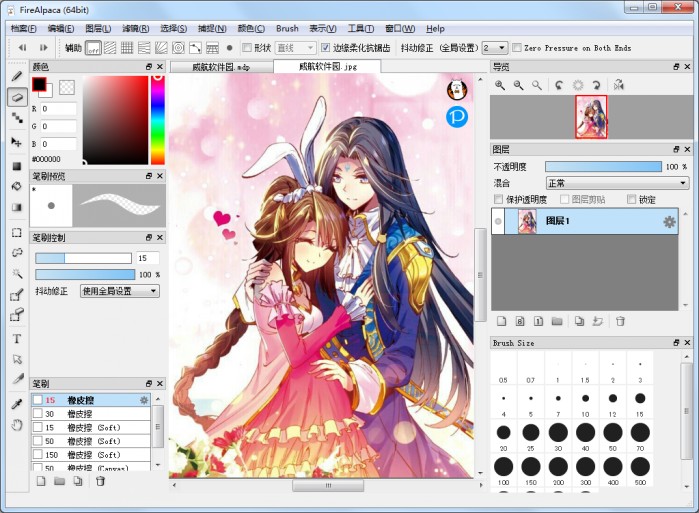
Task: Select the Dot tool in left toolbar
Action: pos(17,118)
